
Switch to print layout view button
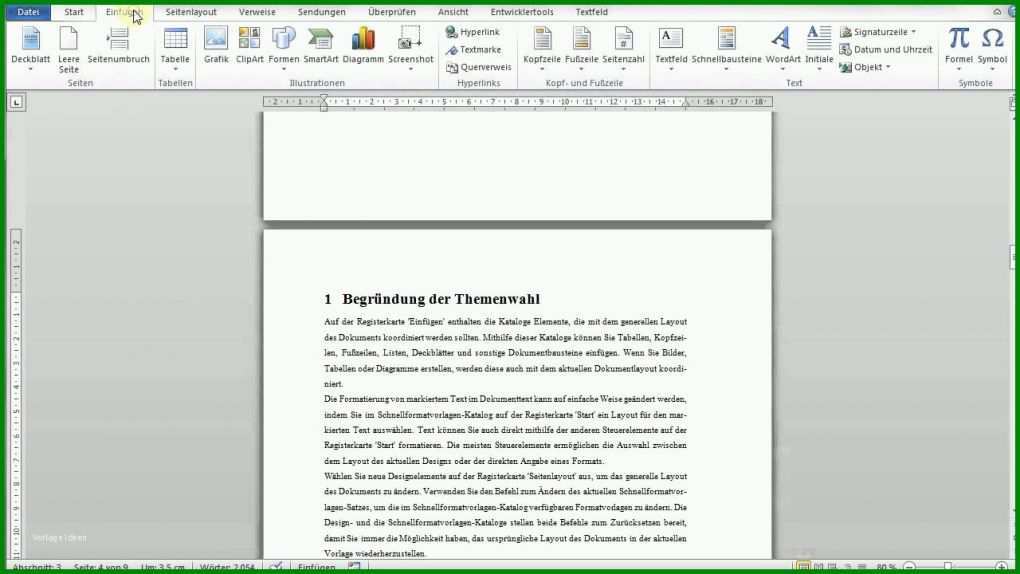tap(803, 567)
